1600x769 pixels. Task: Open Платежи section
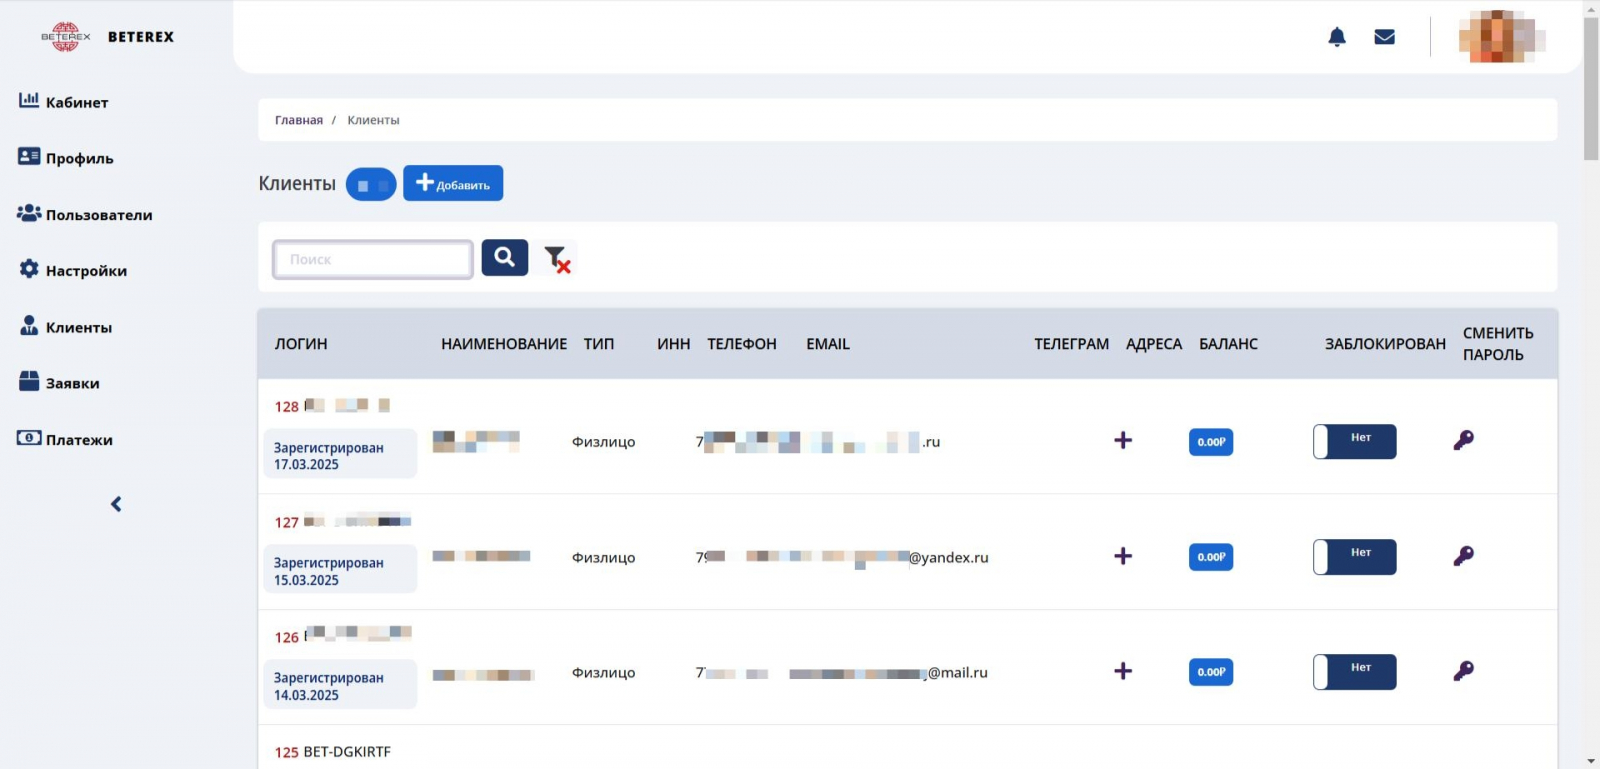pyautogui.click(x=65, y=439)
